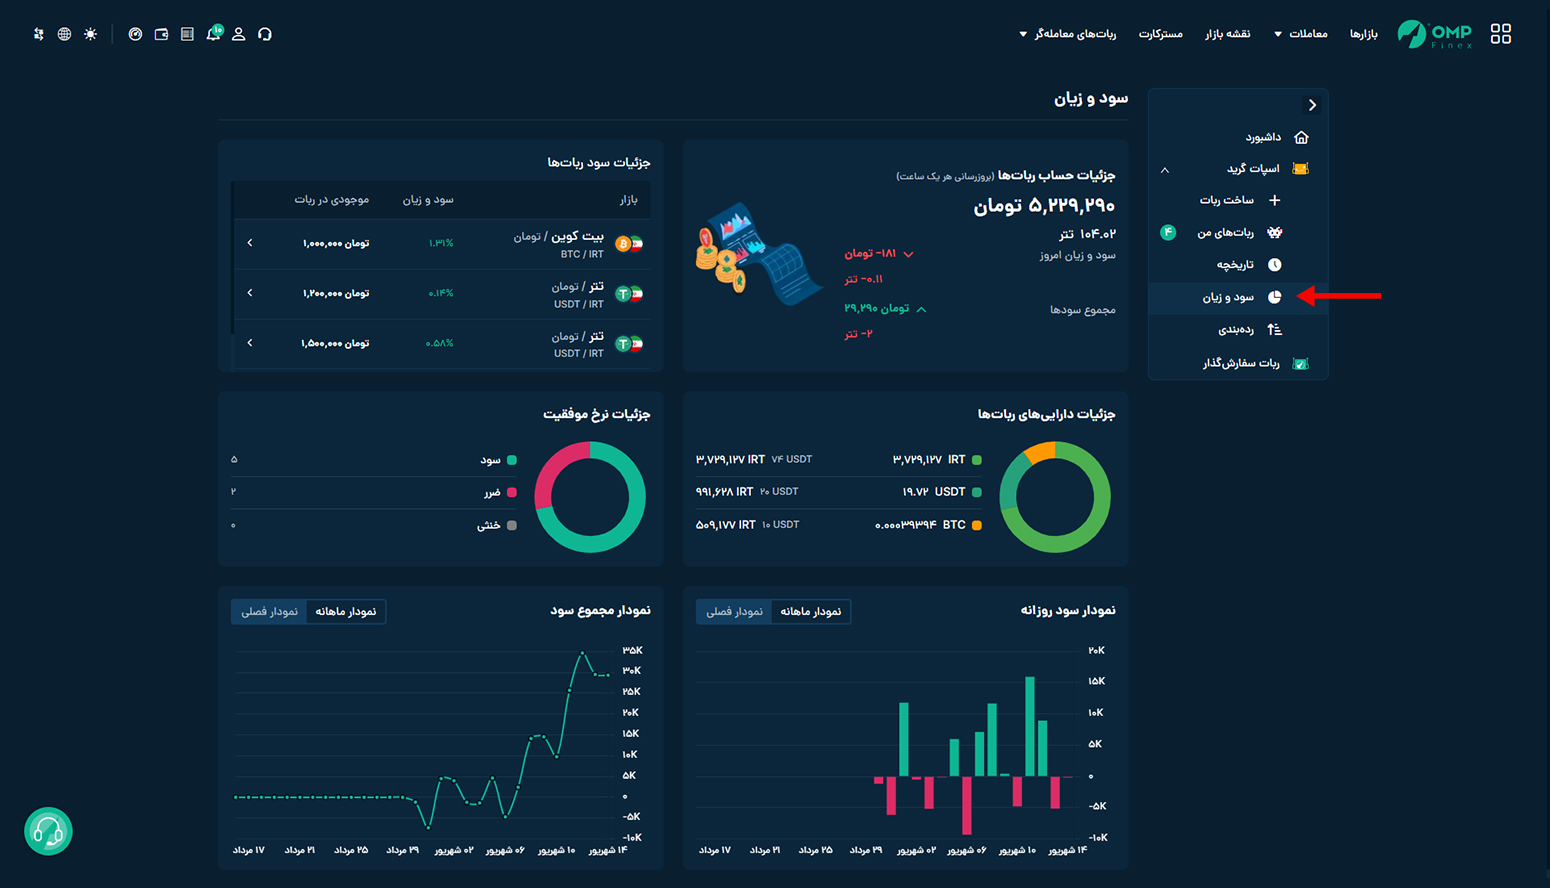Open بازارها in the top navigation
The height and width of the screenshot is (888, 1550).
[x=1364, y=34]
